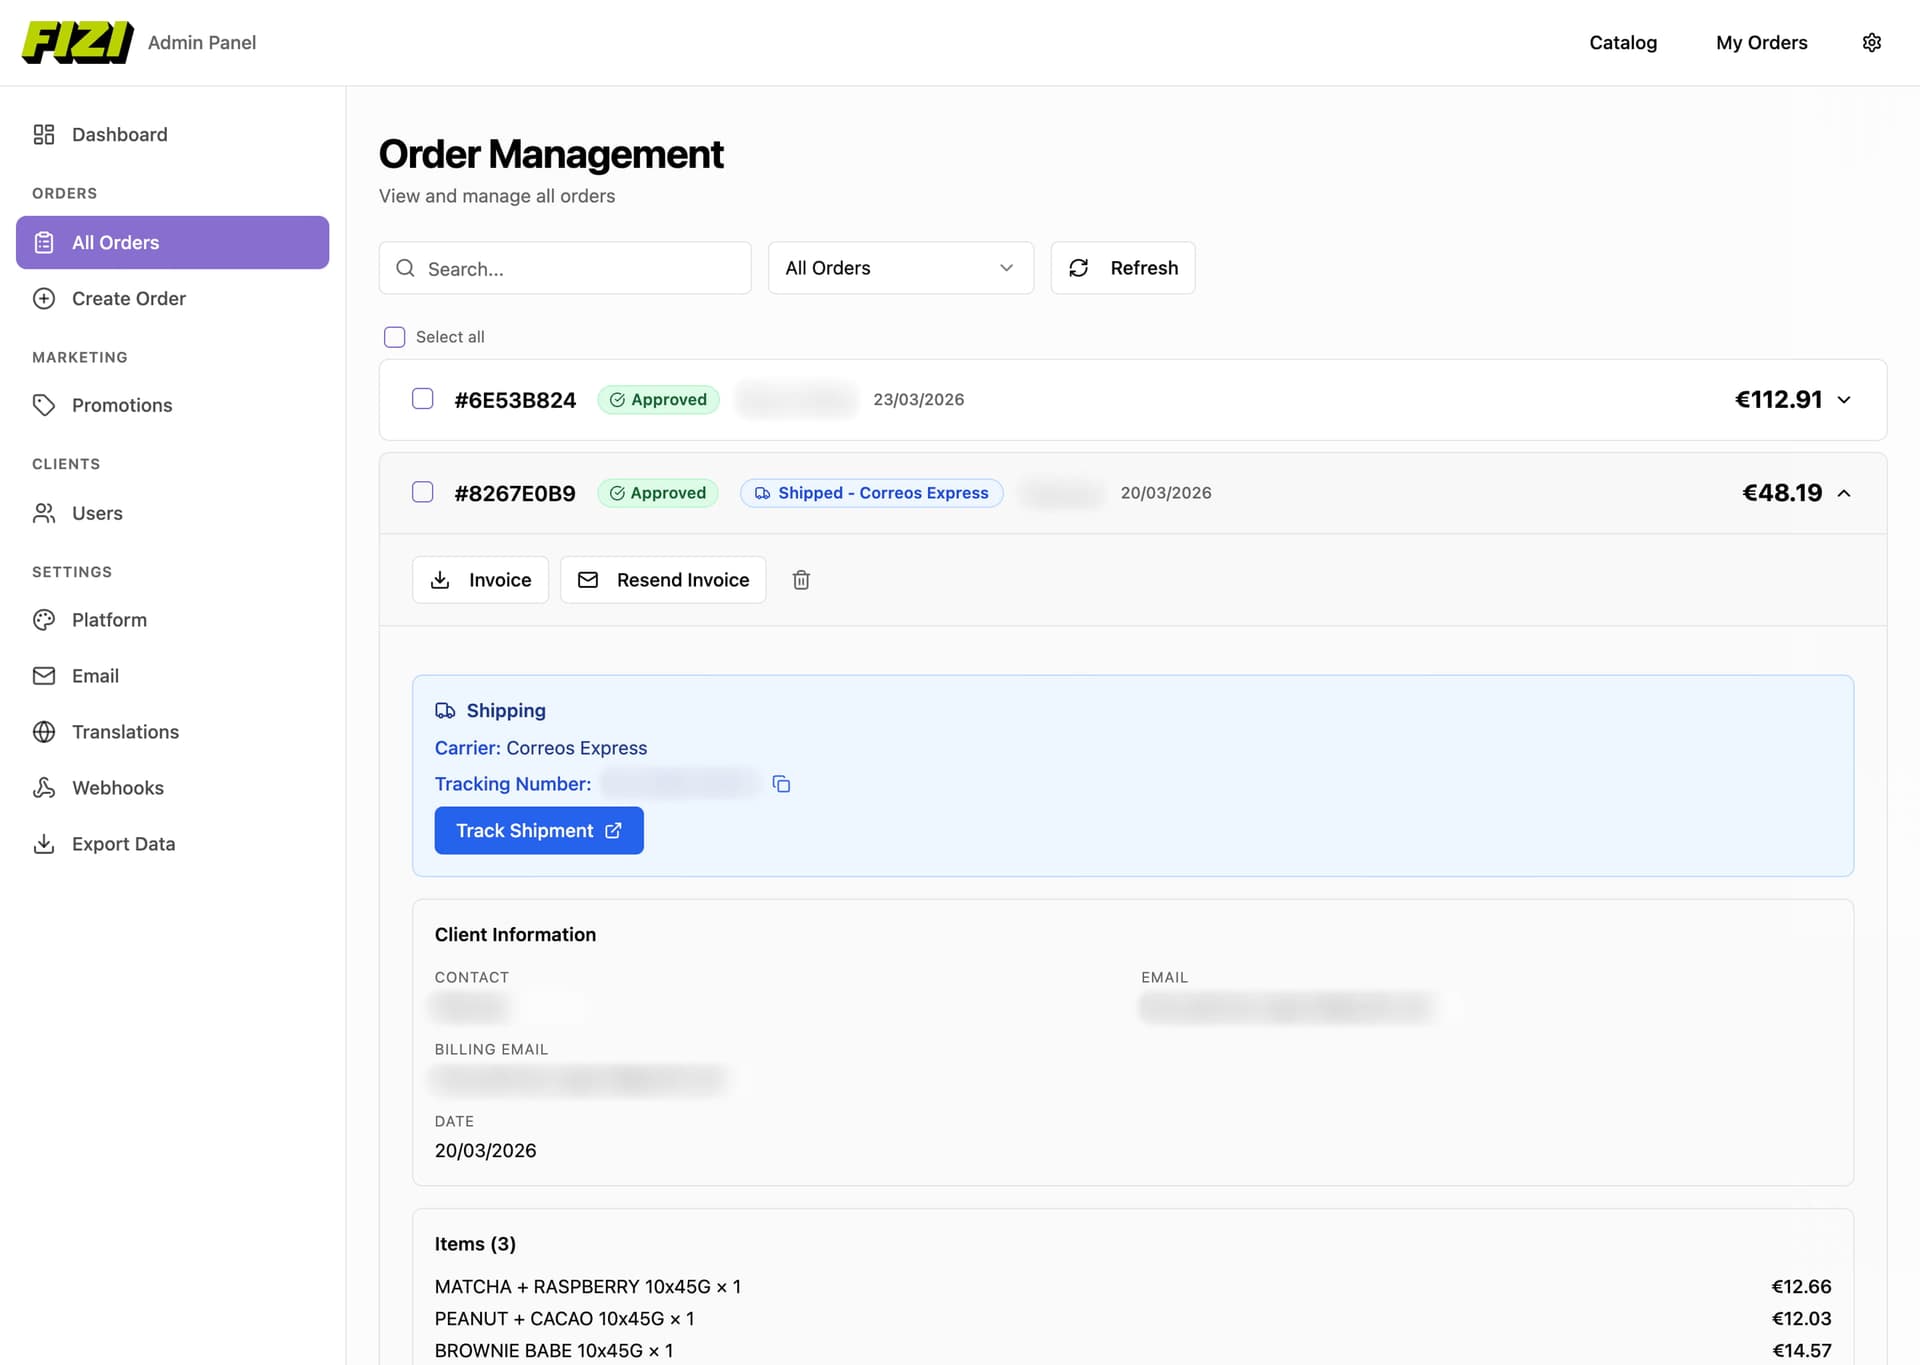Check the Select all checkbox
The height and width of the screenshot is (1365, 1920).
[x=394, y=337]
